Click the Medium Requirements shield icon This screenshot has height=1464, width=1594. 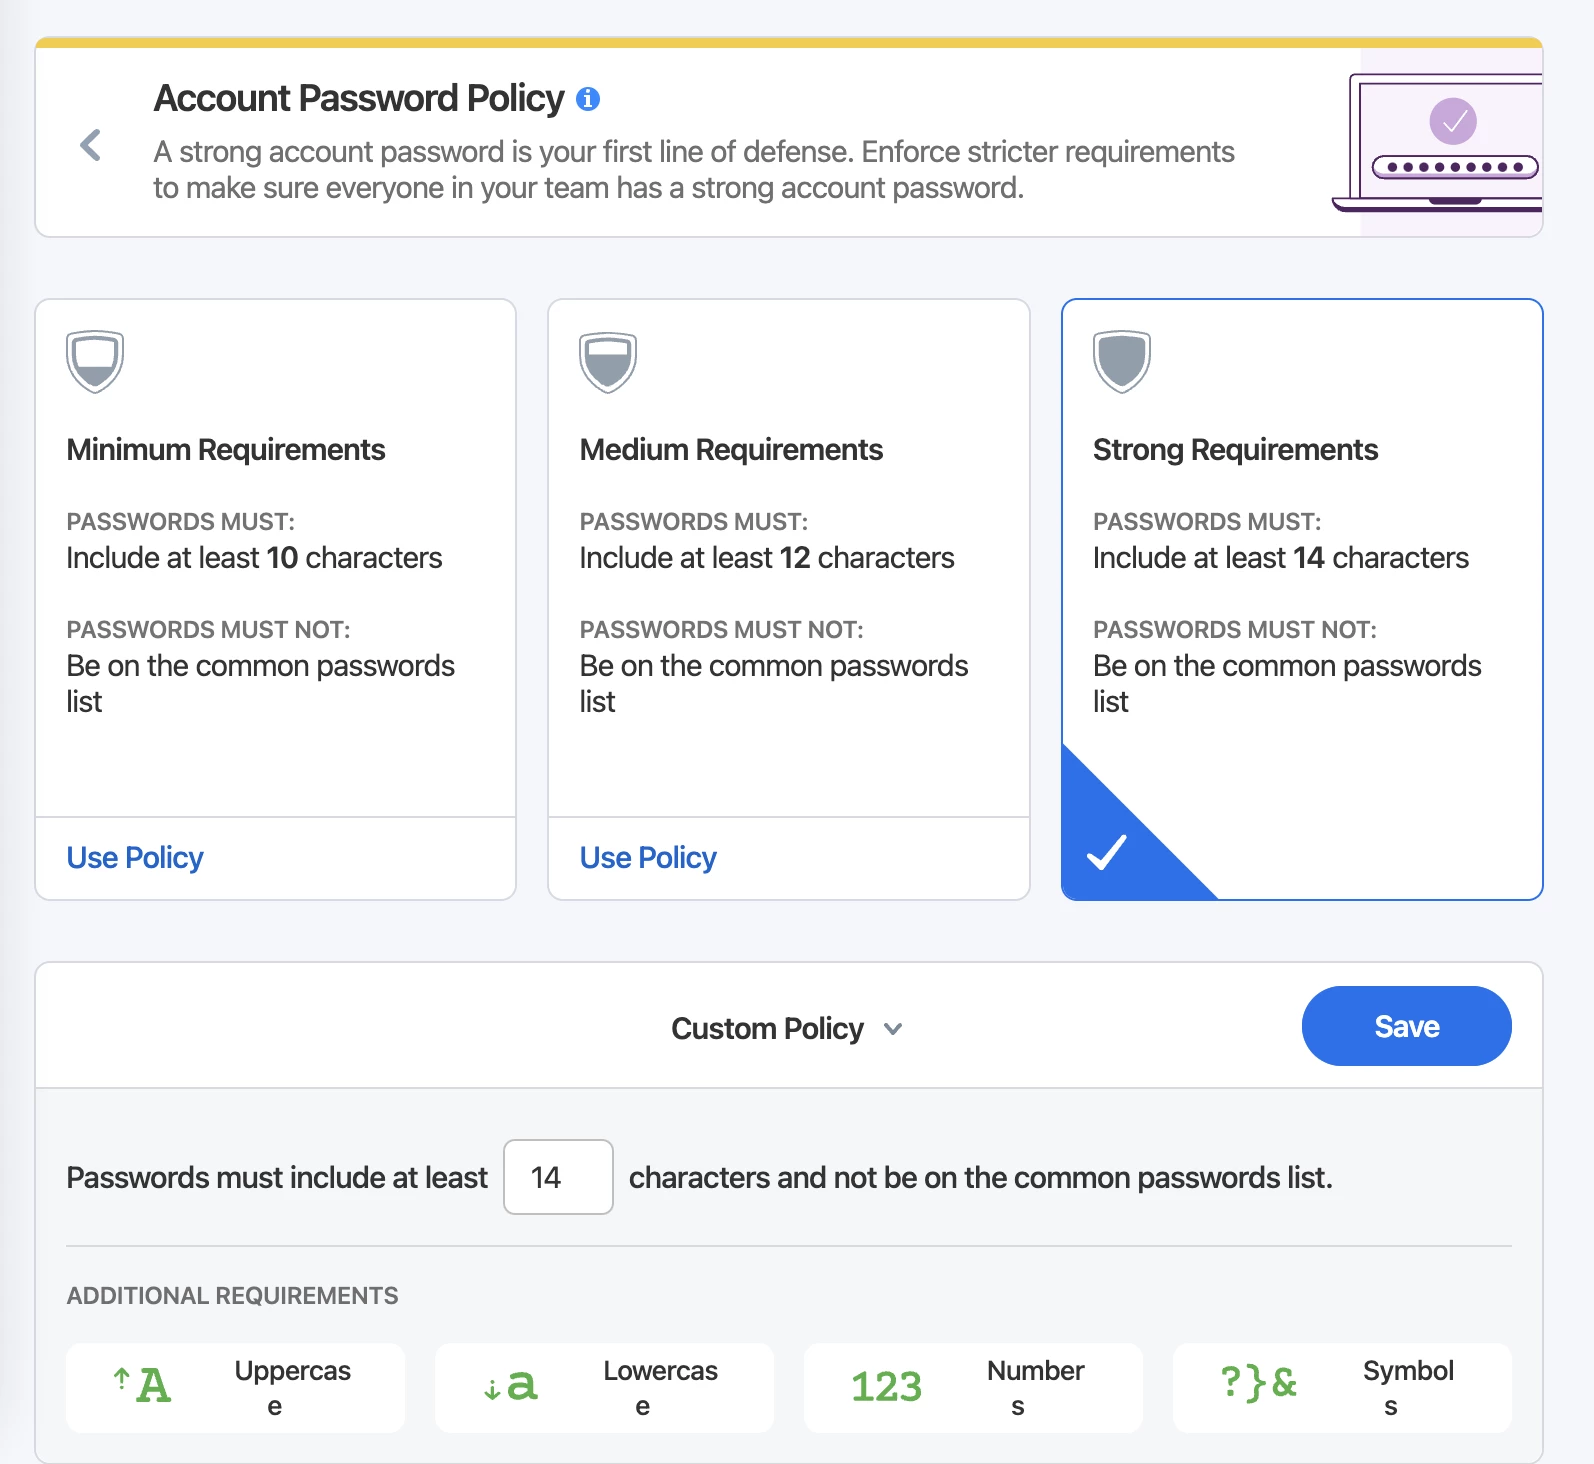tap(608, 361)
